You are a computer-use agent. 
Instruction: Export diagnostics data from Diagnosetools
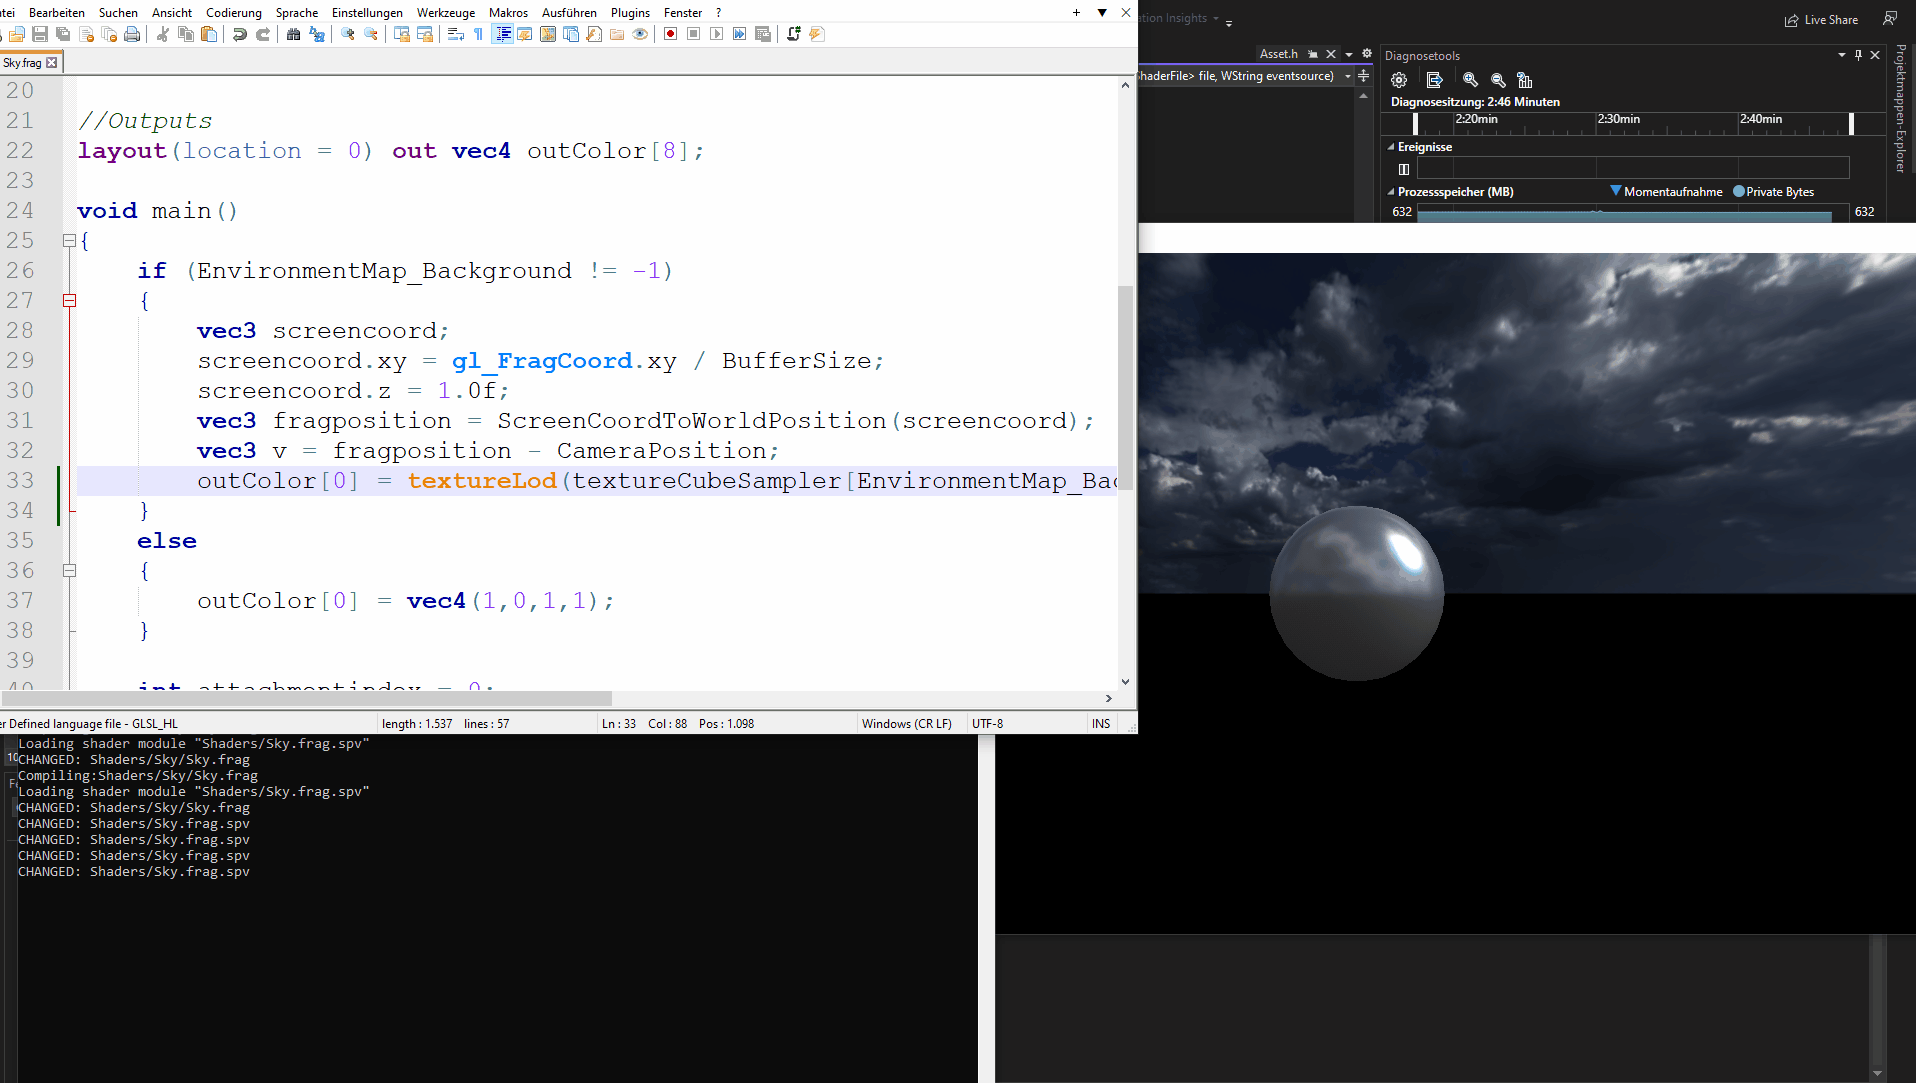pos(1434,80)
